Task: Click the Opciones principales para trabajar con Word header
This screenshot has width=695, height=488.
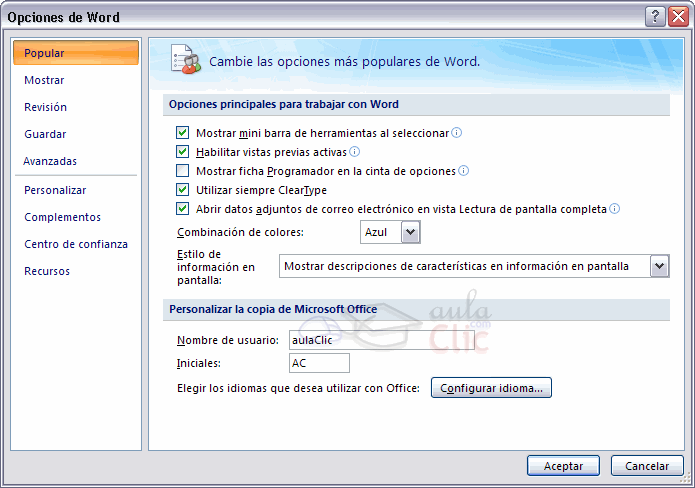Action: point(284,104)
